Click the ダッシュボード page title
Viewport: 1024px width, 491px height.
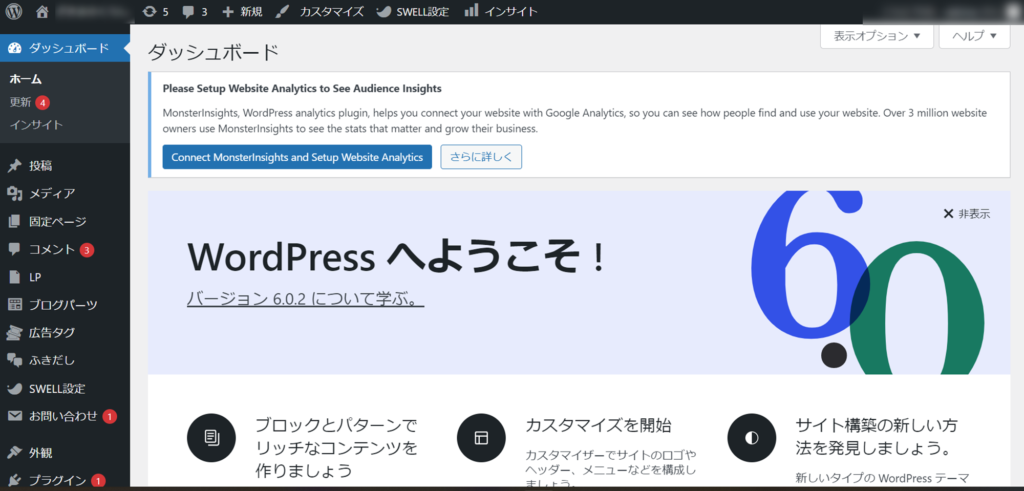click(x=214, y=52)
